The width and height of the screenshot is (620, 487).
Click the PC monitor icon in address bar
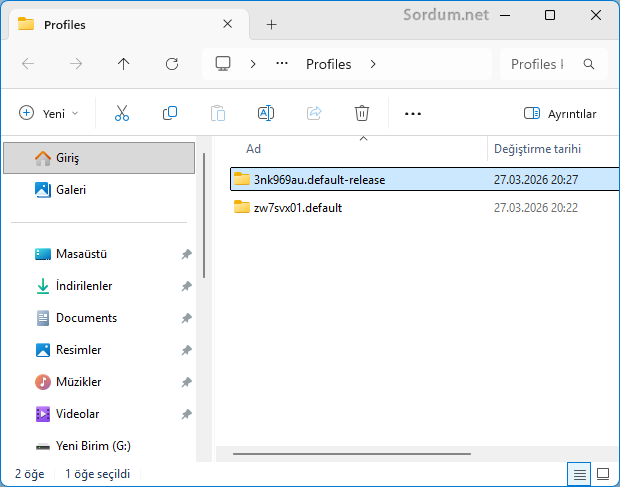click(x=223, y=64)
